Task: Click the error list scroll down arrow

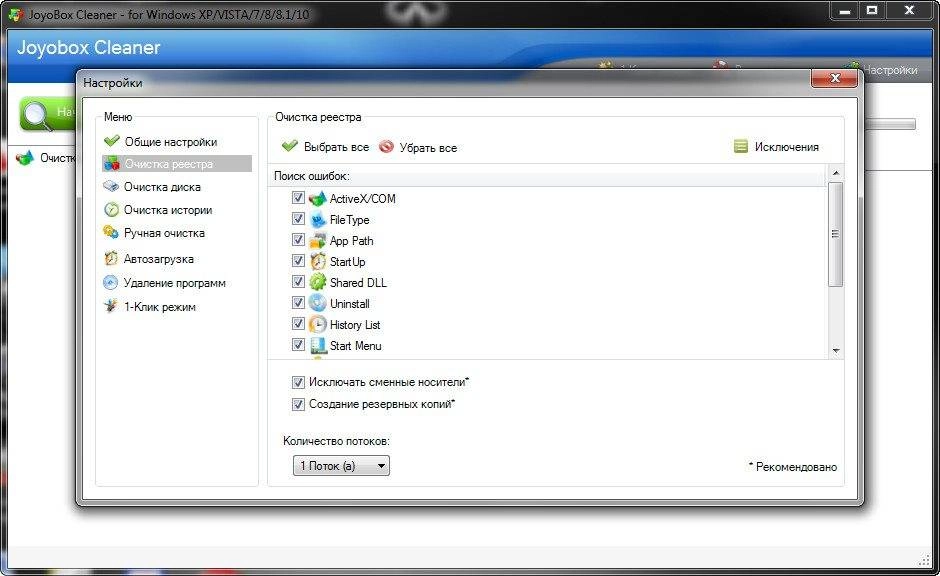Action: click(x=836, y=351)
